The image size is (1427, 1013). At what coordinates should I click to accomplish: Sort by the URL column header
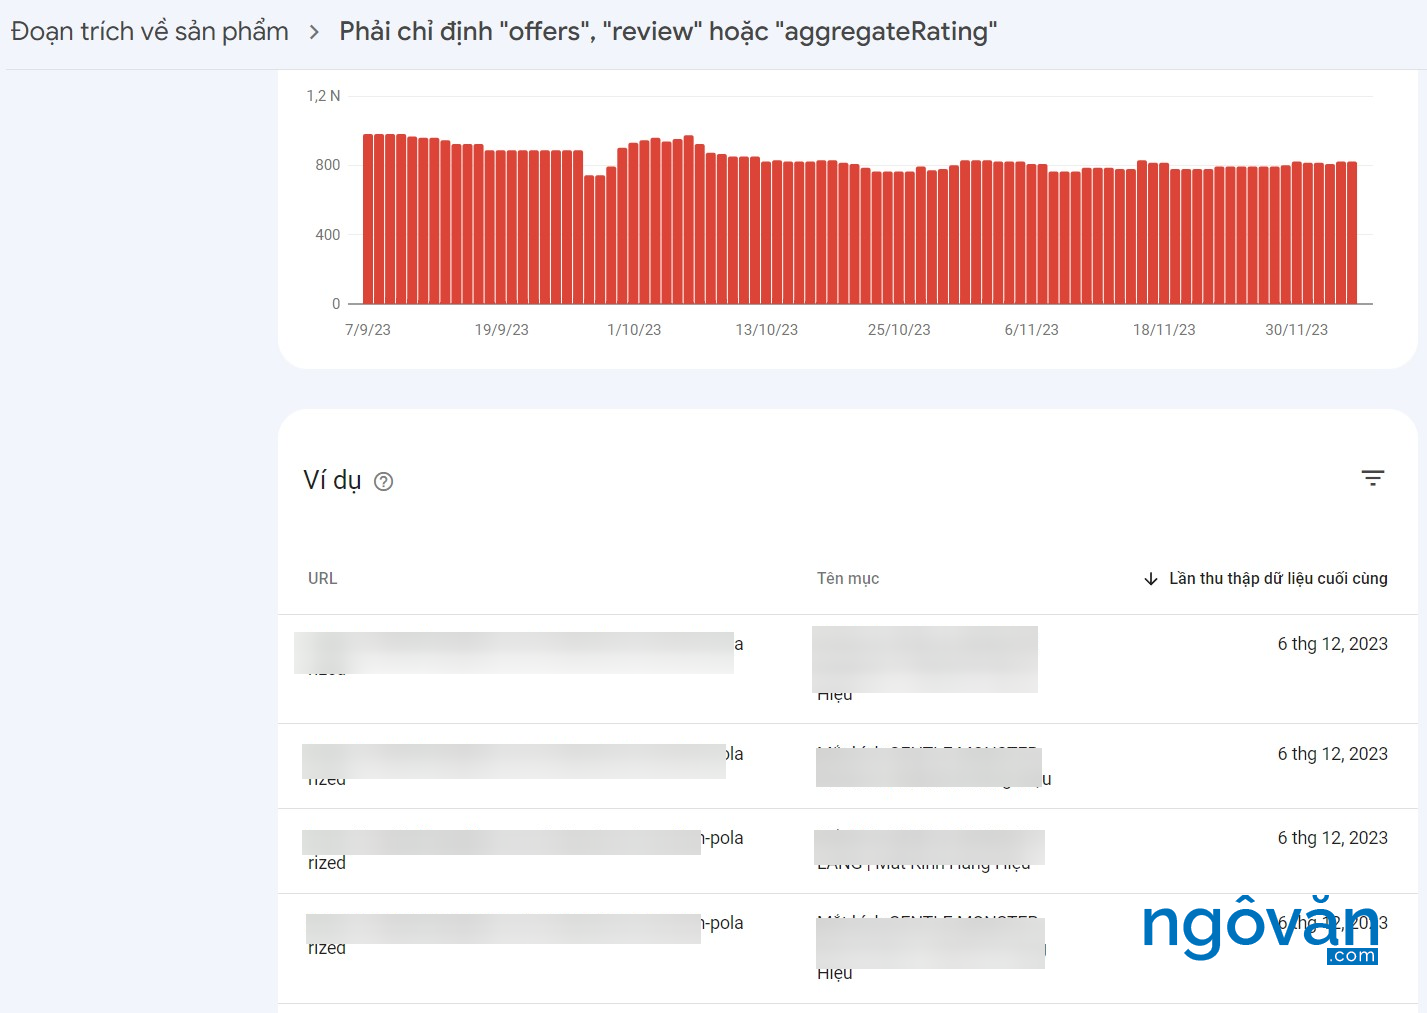322,579
